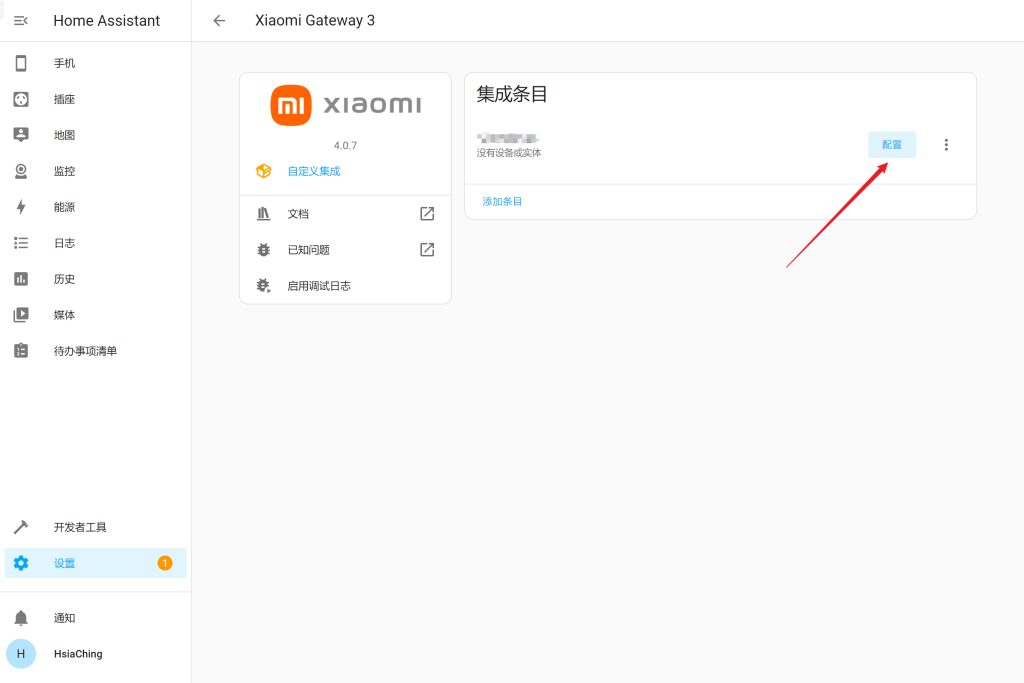Screen dimensions: 1024x683
Task: Select 能源 in the sidebar menu
Action: pos(96,207)
